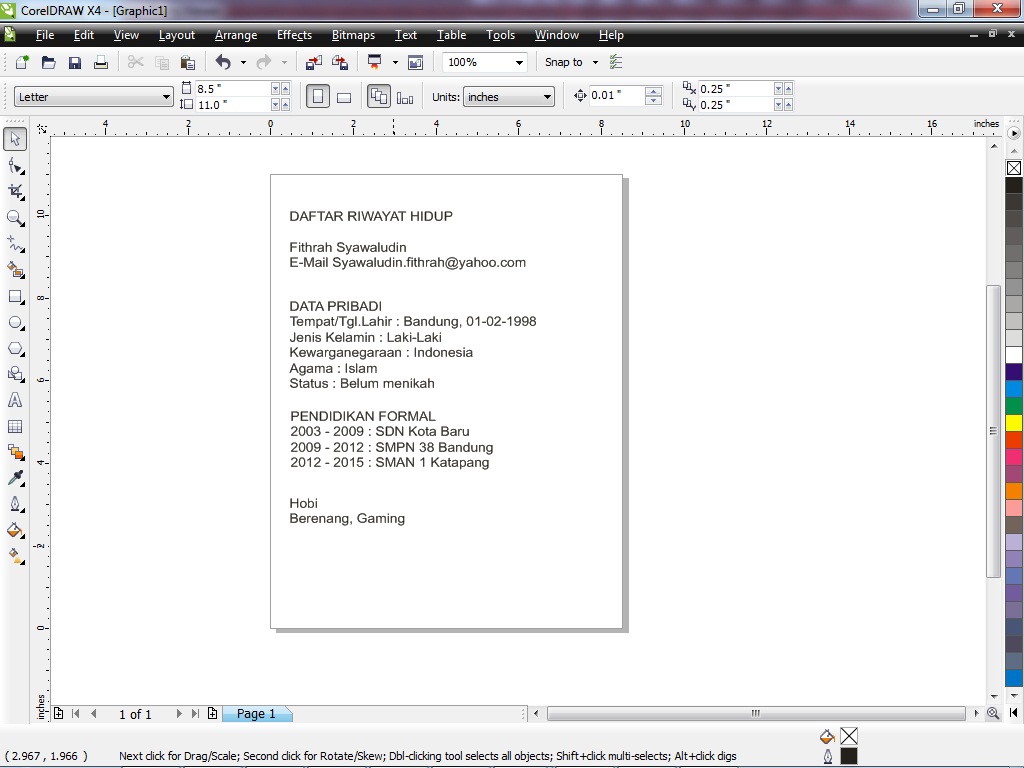1024x768 pixels.
Task: Go to next page arrow
Action: (x=179, y=714)
